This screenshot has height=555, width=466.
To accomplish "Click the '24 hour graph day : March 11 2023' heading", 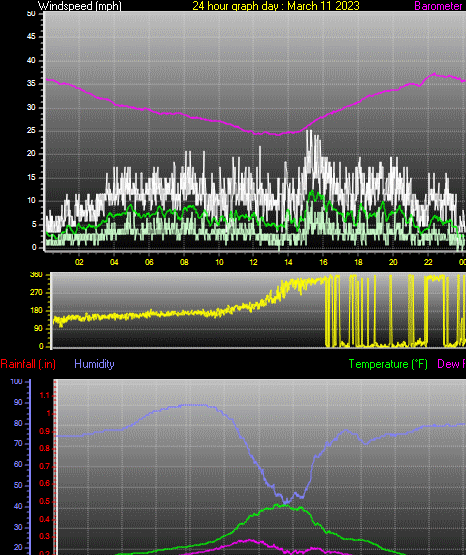I will click(x=276, y=6).
